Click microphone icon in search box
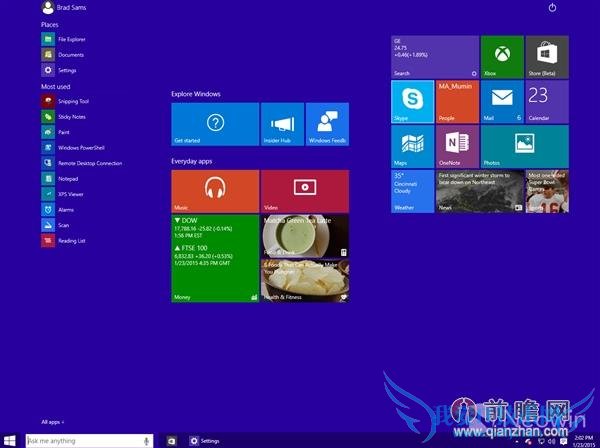Image resolution: width=600 pixels, height=448 pixels. pyautogui.click(x=146, y=441)
